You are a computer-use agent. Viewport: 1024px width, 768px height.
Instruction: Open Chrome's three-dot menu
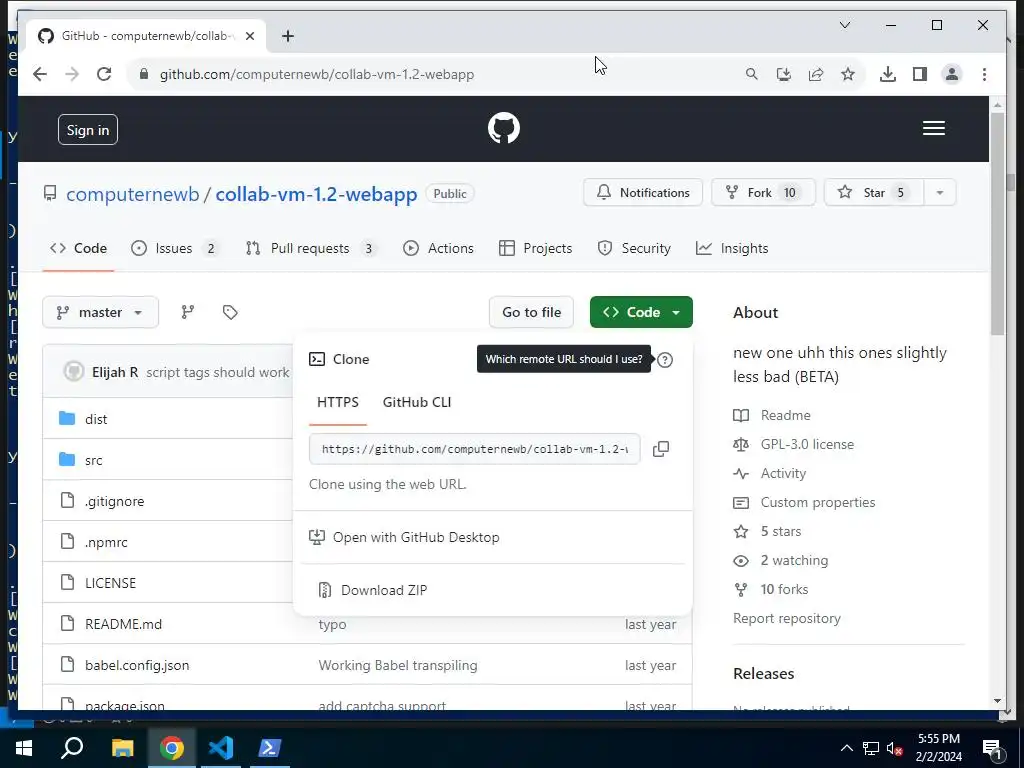984,74
